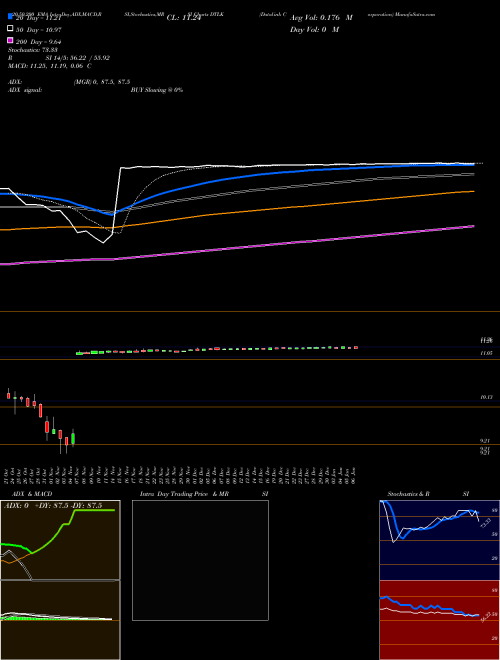Select the '200 Day - 9.64' legend text

pyautogui.click(x=38, y=41)
